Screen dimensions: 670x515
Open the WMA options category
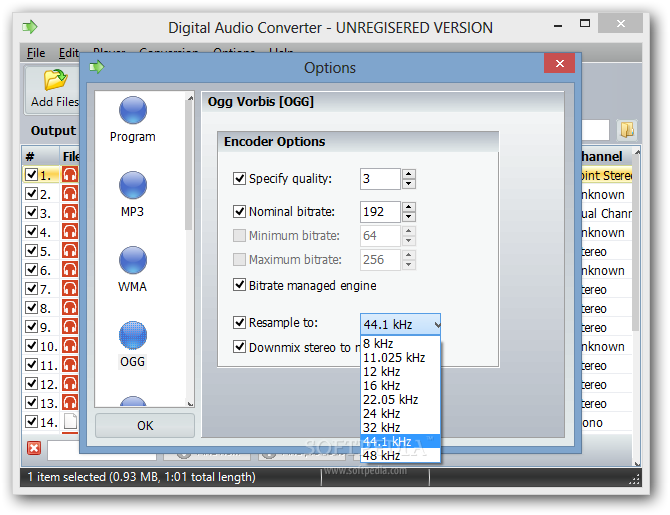pyautogui.click(x=132, y=269)
